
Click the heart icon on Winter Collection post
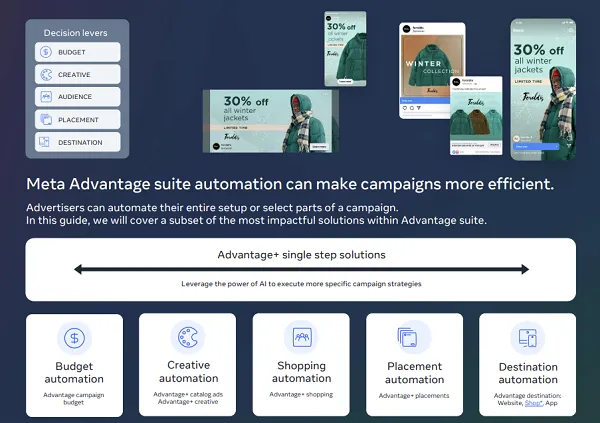click(405, 108)
